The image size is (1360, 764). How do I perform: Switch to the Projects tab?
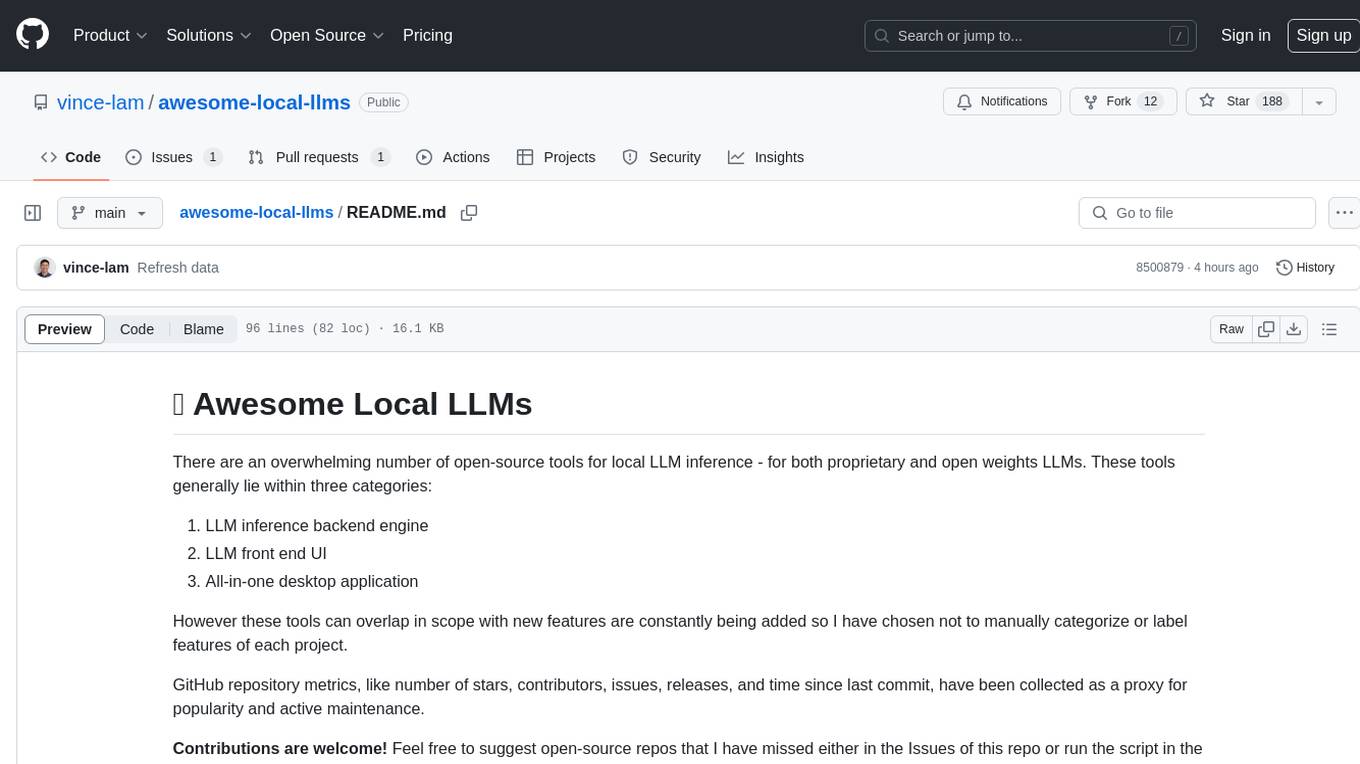[556, 157]
